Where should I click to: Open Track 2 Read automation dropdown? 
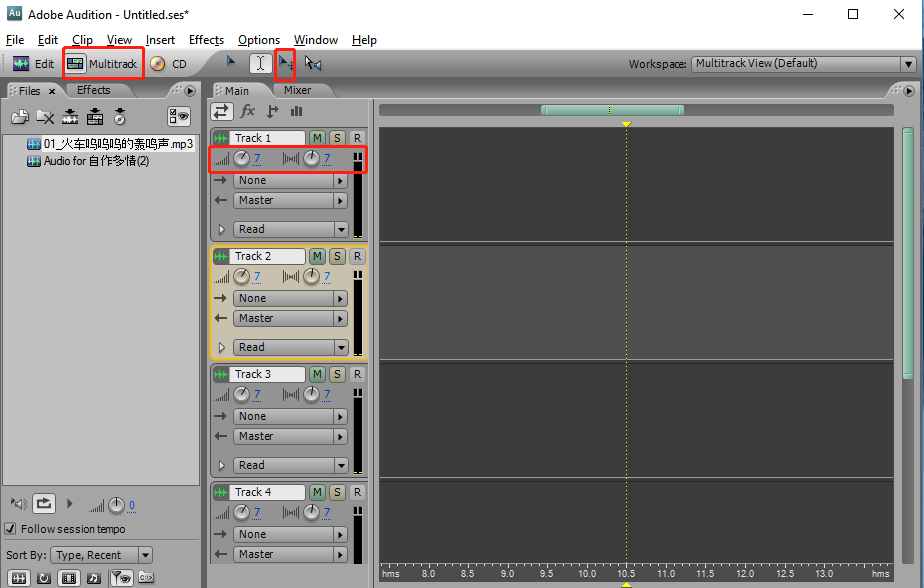(291, 347)
